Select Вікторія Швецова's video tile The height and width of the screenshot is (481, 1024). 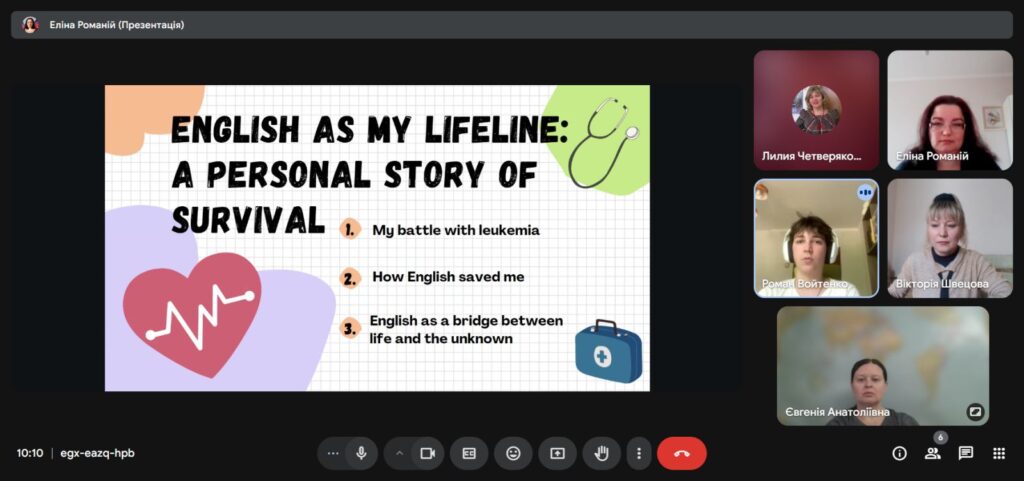point(949,238)
